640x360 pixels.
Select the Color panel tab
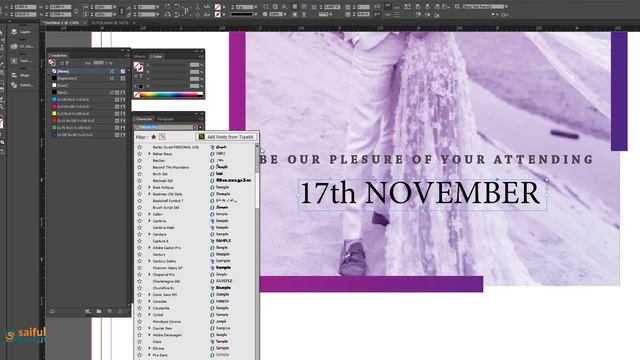157,56
